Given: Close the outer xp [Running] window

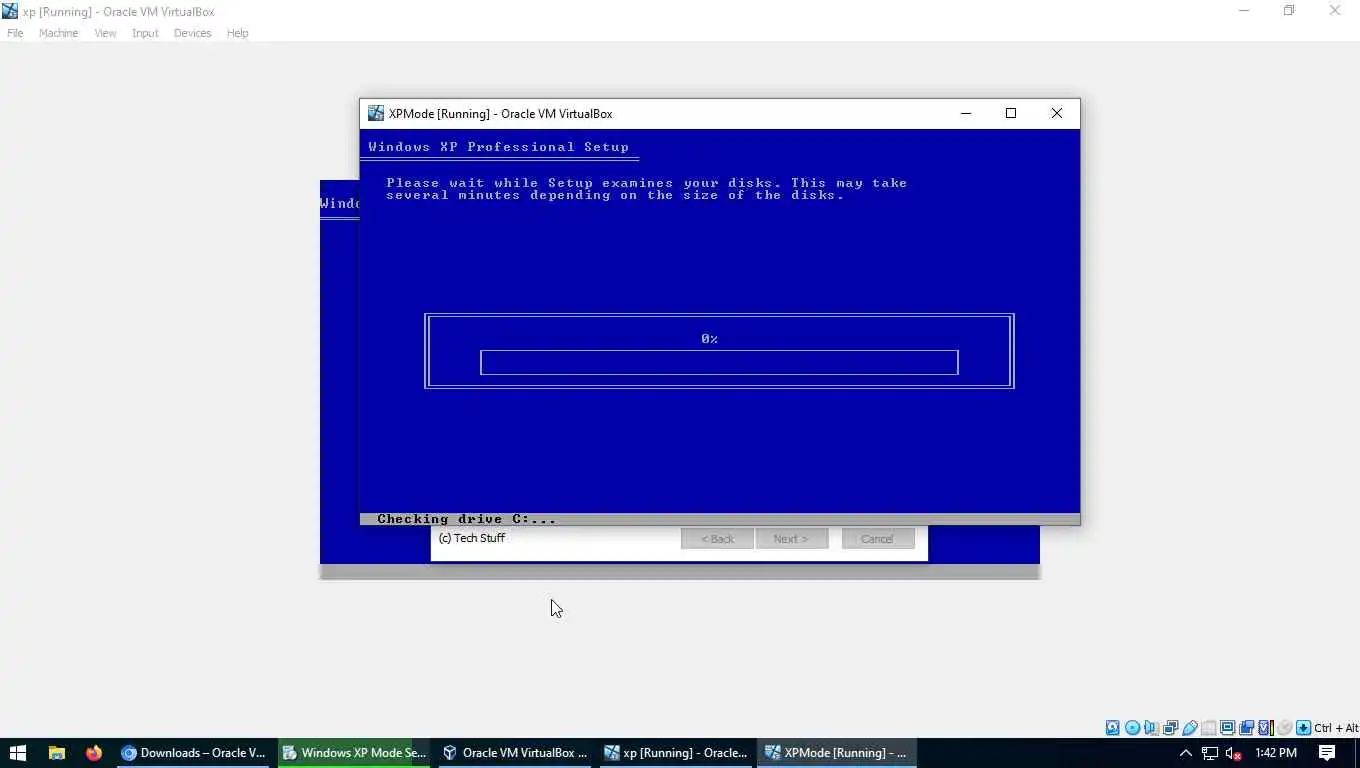Looking at the screenshot, I should (x=1335, y=11).
